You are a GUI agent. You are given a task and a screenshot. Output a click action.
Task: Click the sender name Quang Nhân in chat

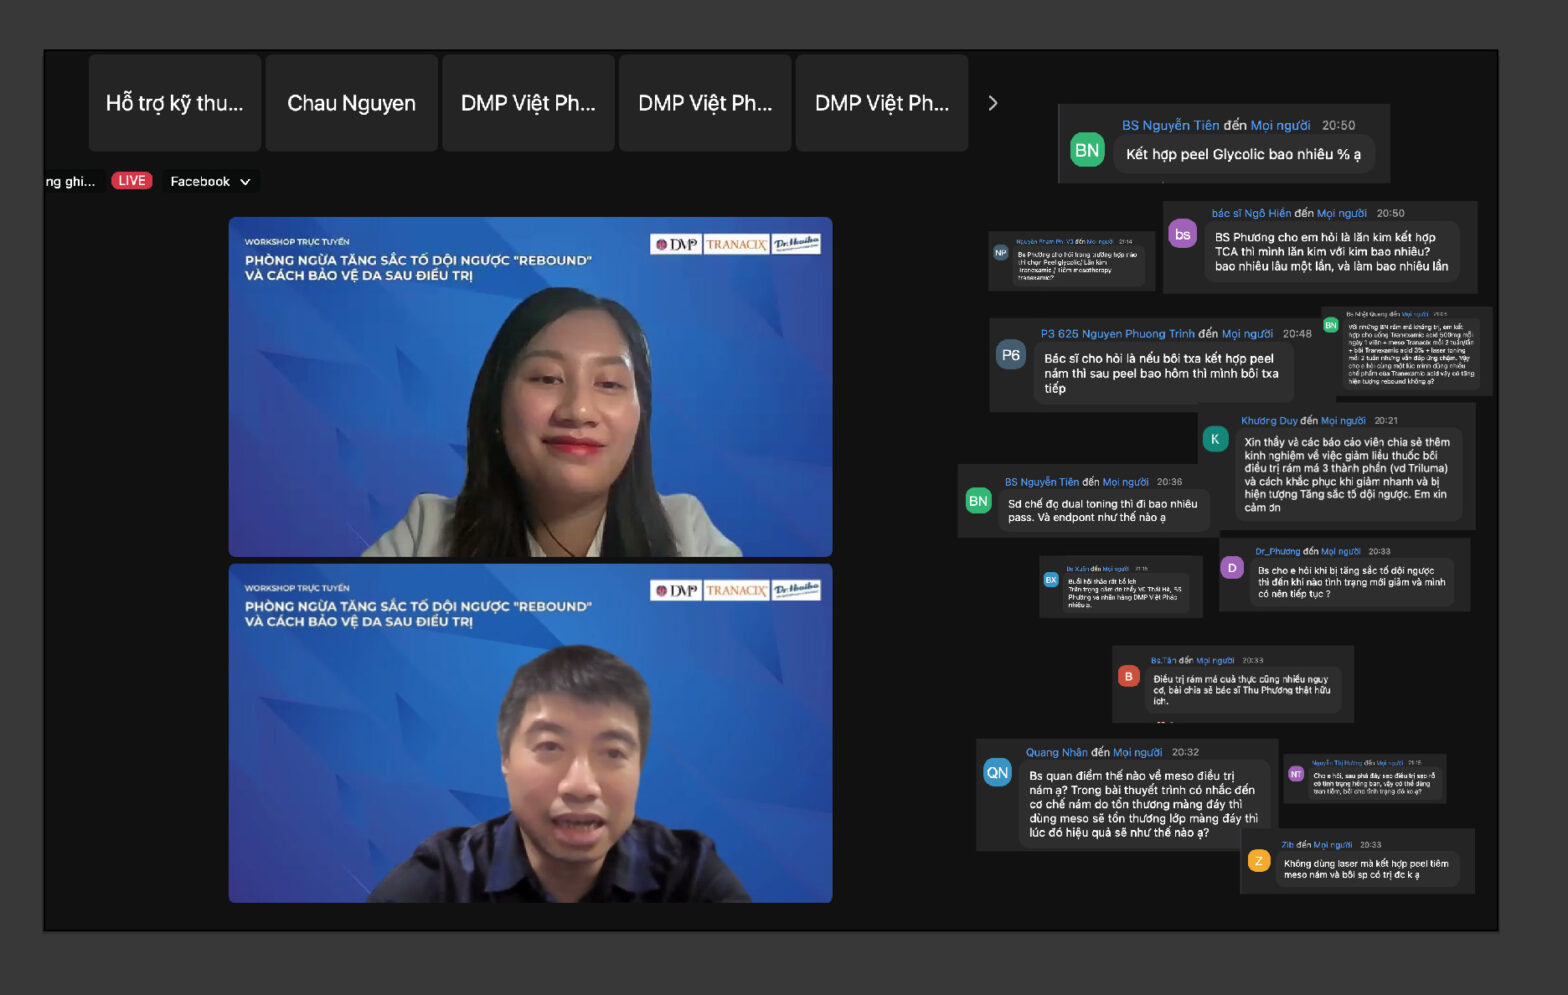click(x=1056, y=753)
